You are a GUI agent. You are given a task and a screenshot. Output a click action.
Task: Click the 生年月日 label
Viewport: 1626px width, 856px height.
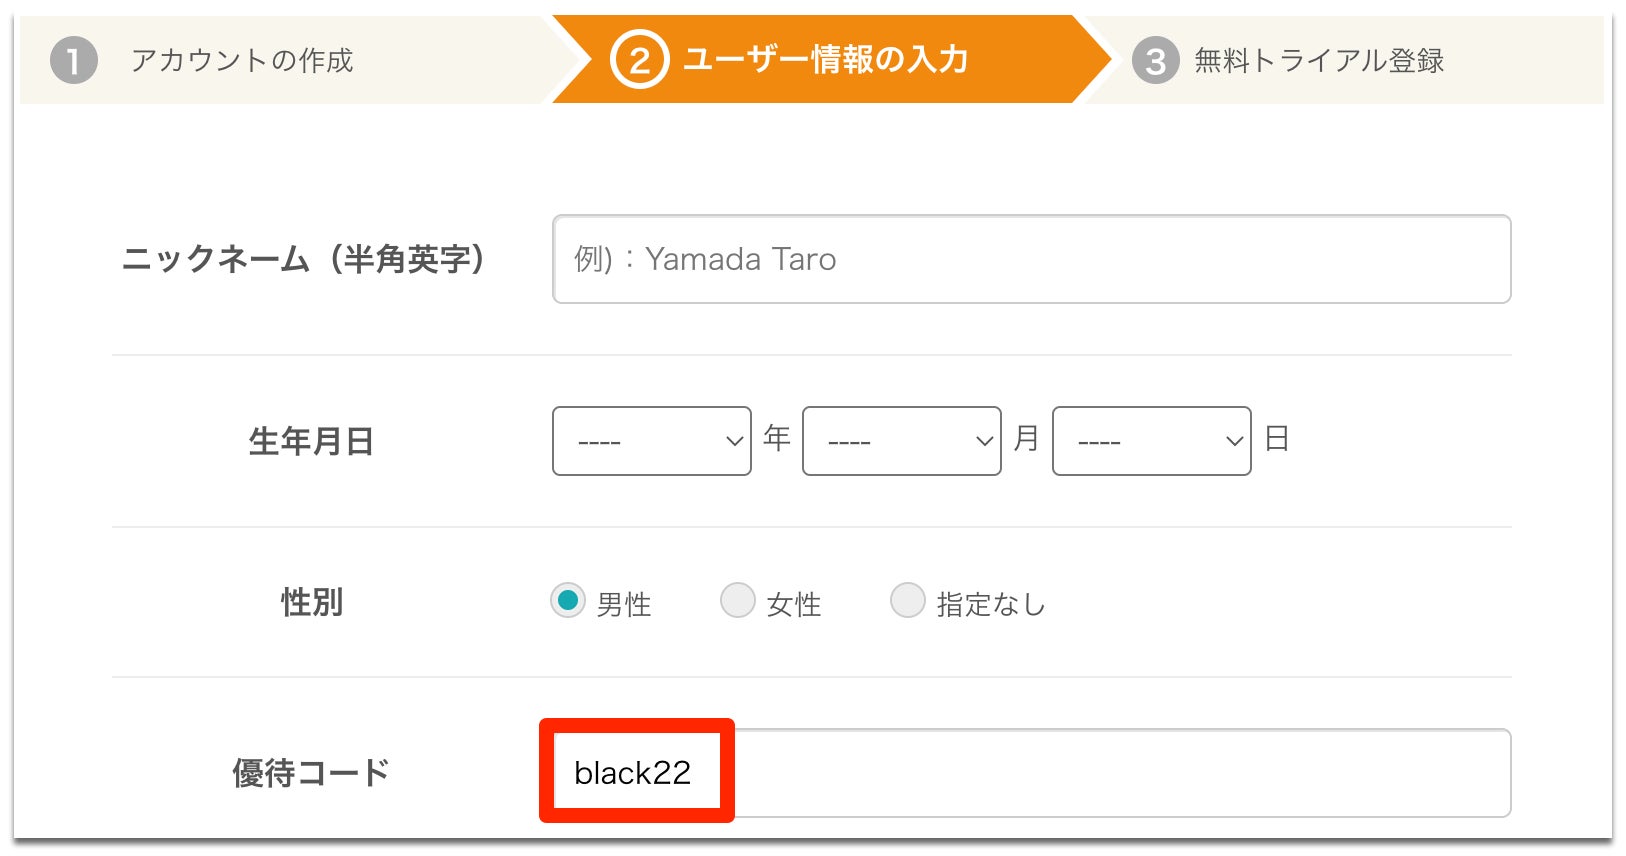(311, 441)
